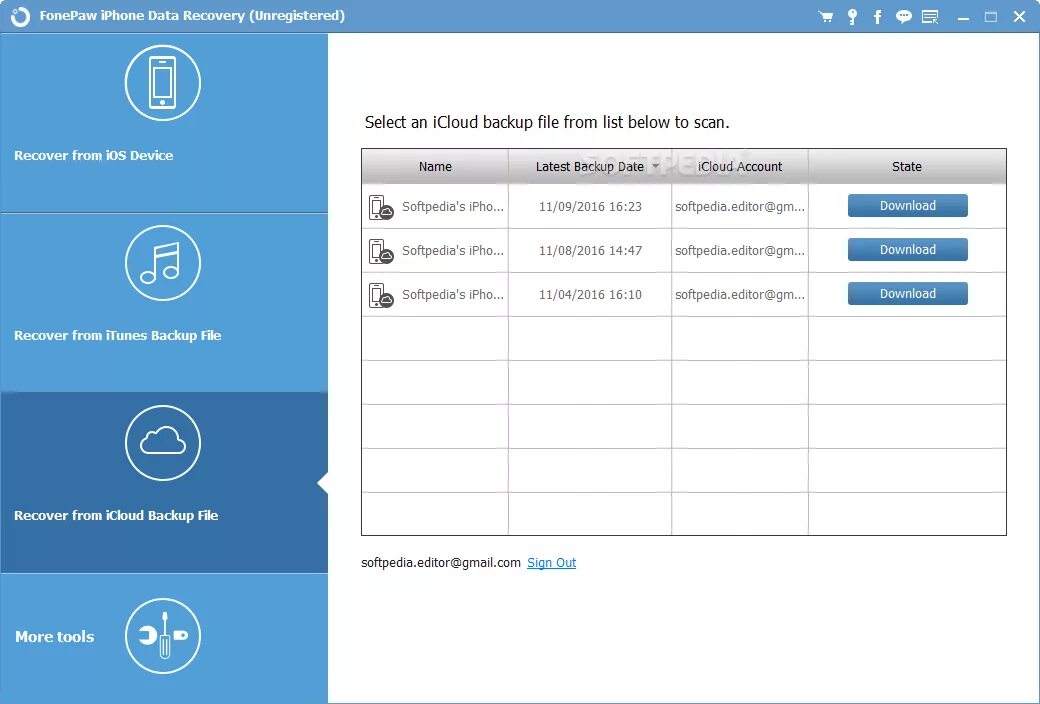This screenshot has height=704, width=1040.
Task: Click account cell in 11/08/2016 row
Action: [x=740, y=250]
